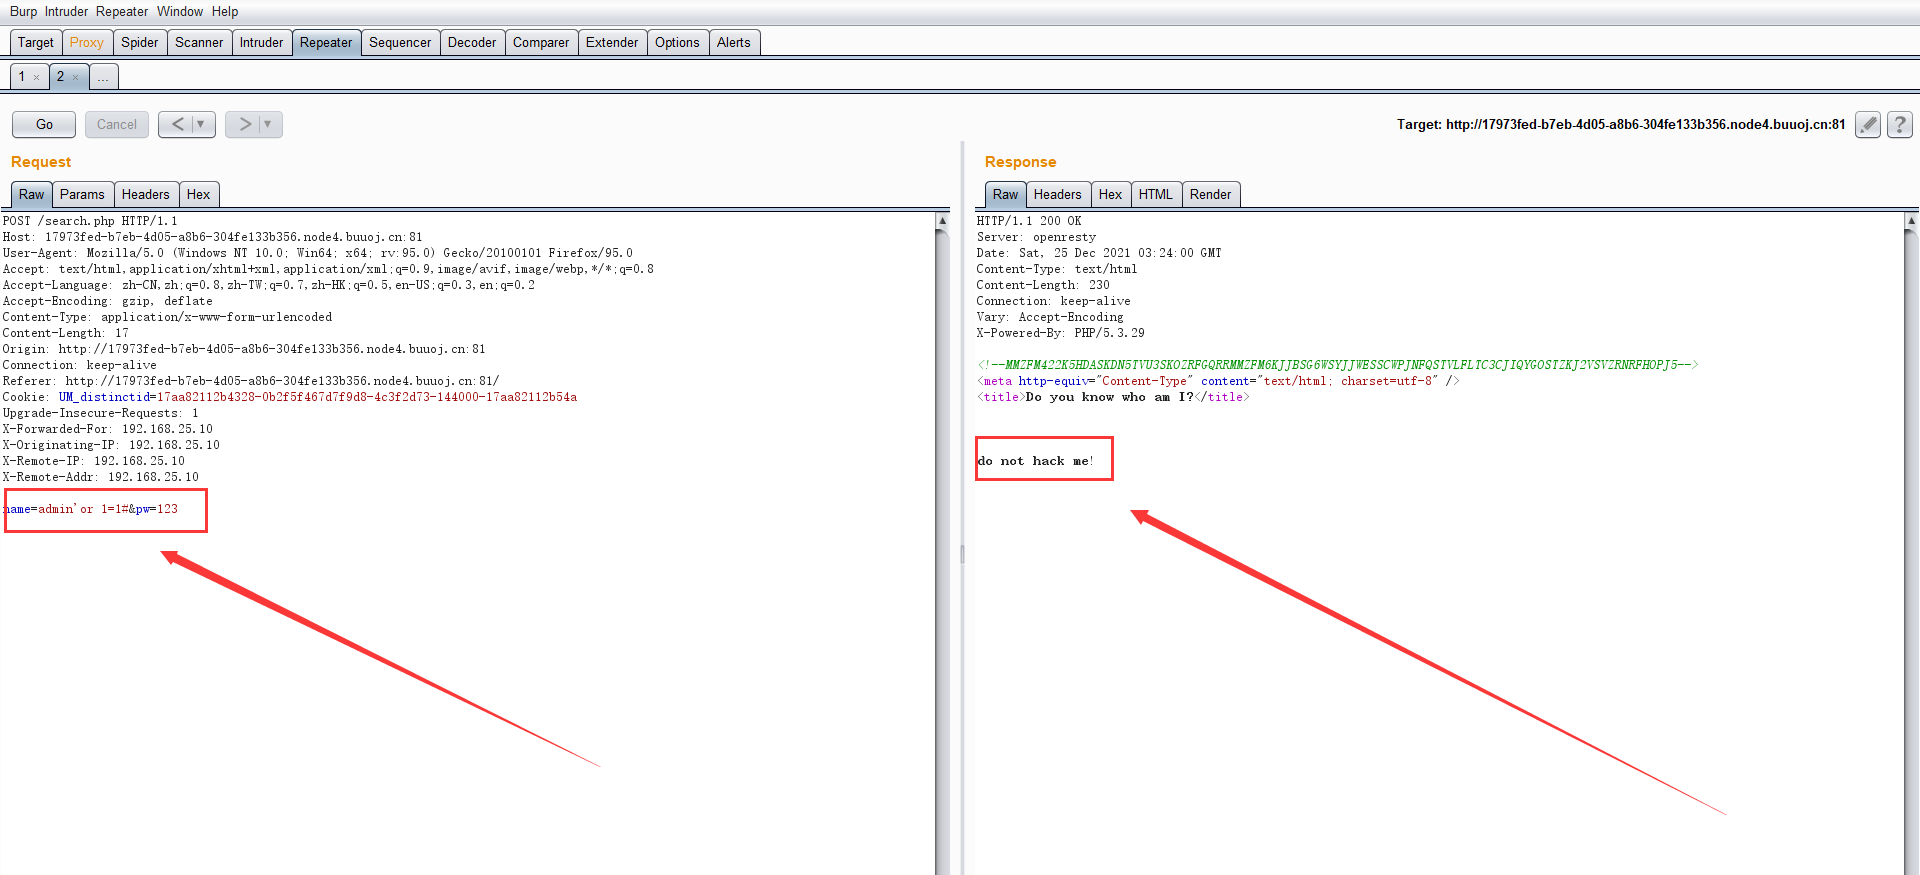
Task: Select the Request Raw tab
Action: point(32,194)
